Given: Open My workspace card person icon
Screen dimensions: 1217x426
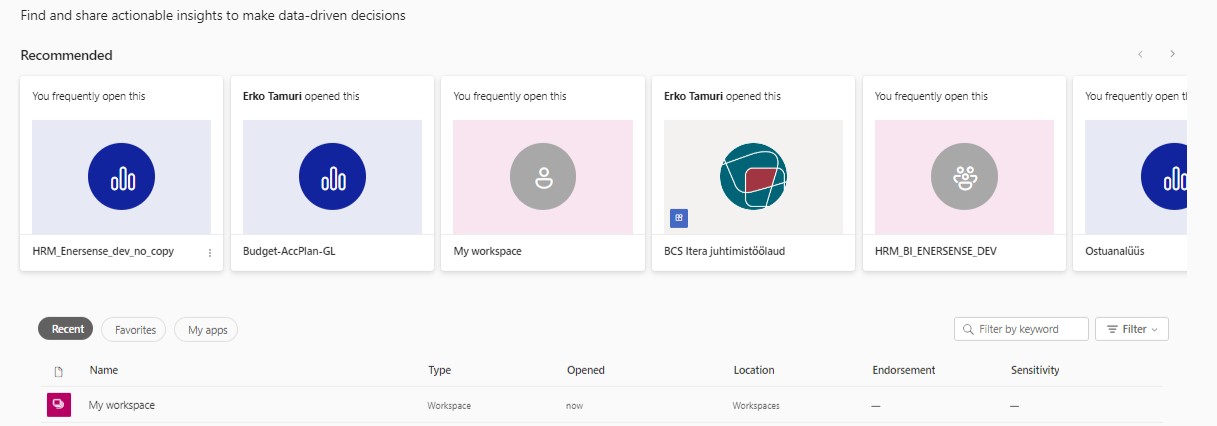Looking at the screenshot, I should [x=543, y=178].
